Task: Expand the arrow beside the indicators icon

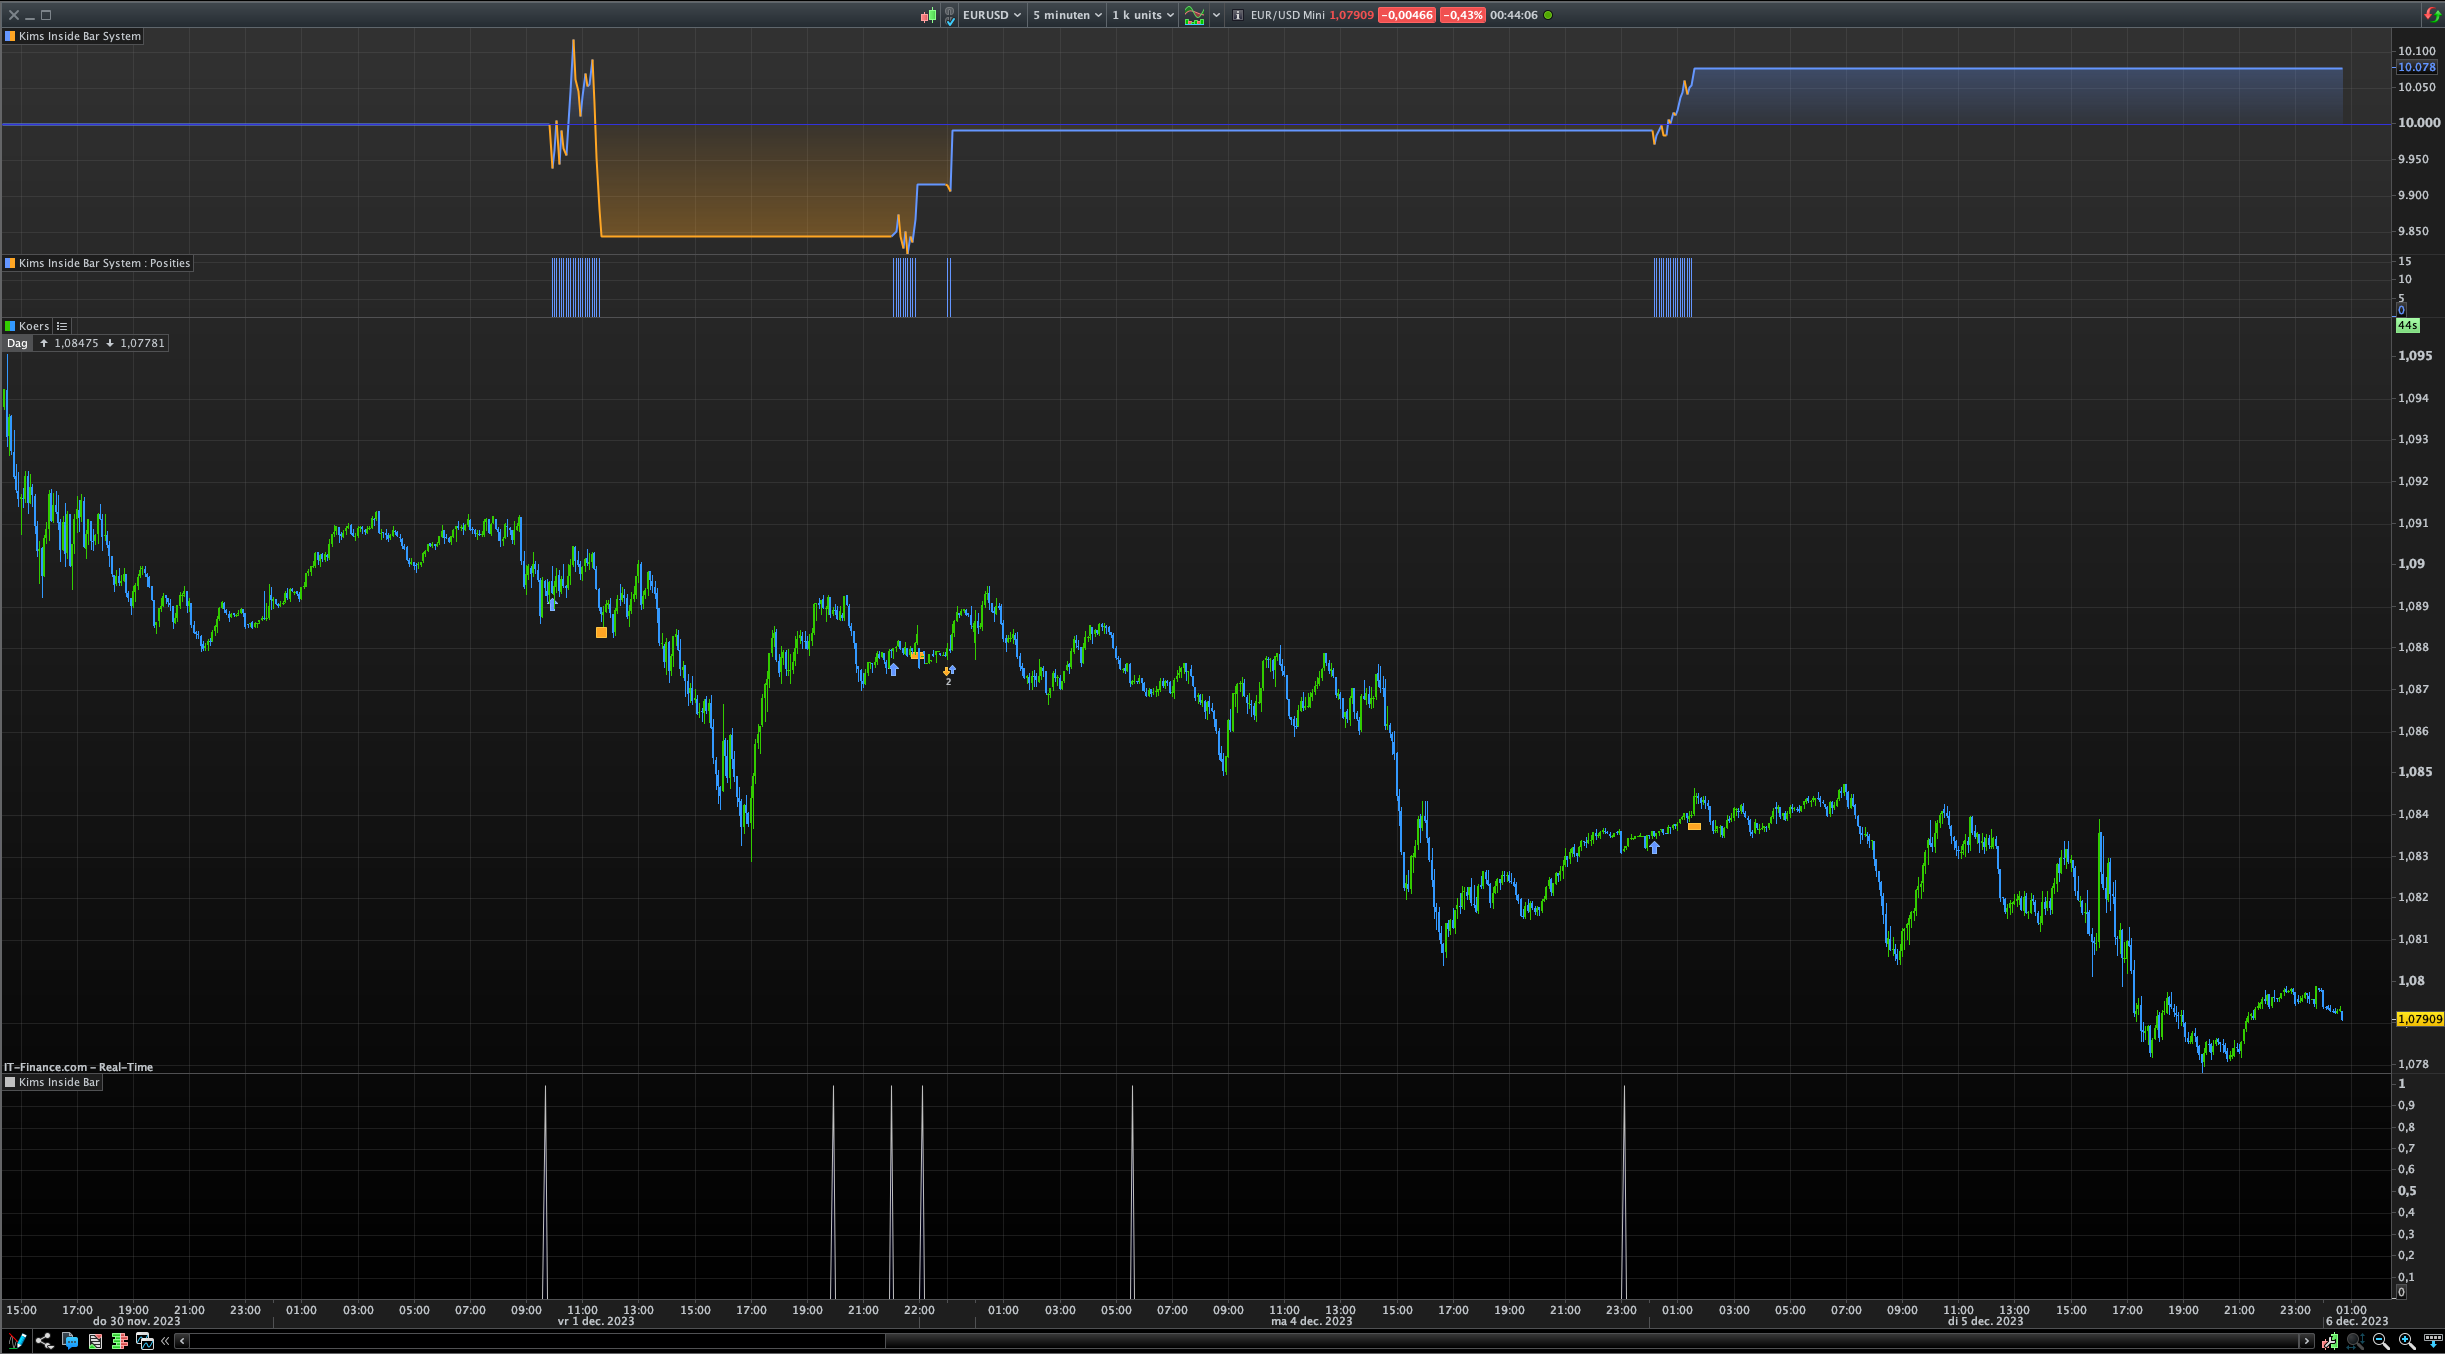Action: pos(1216,15)
